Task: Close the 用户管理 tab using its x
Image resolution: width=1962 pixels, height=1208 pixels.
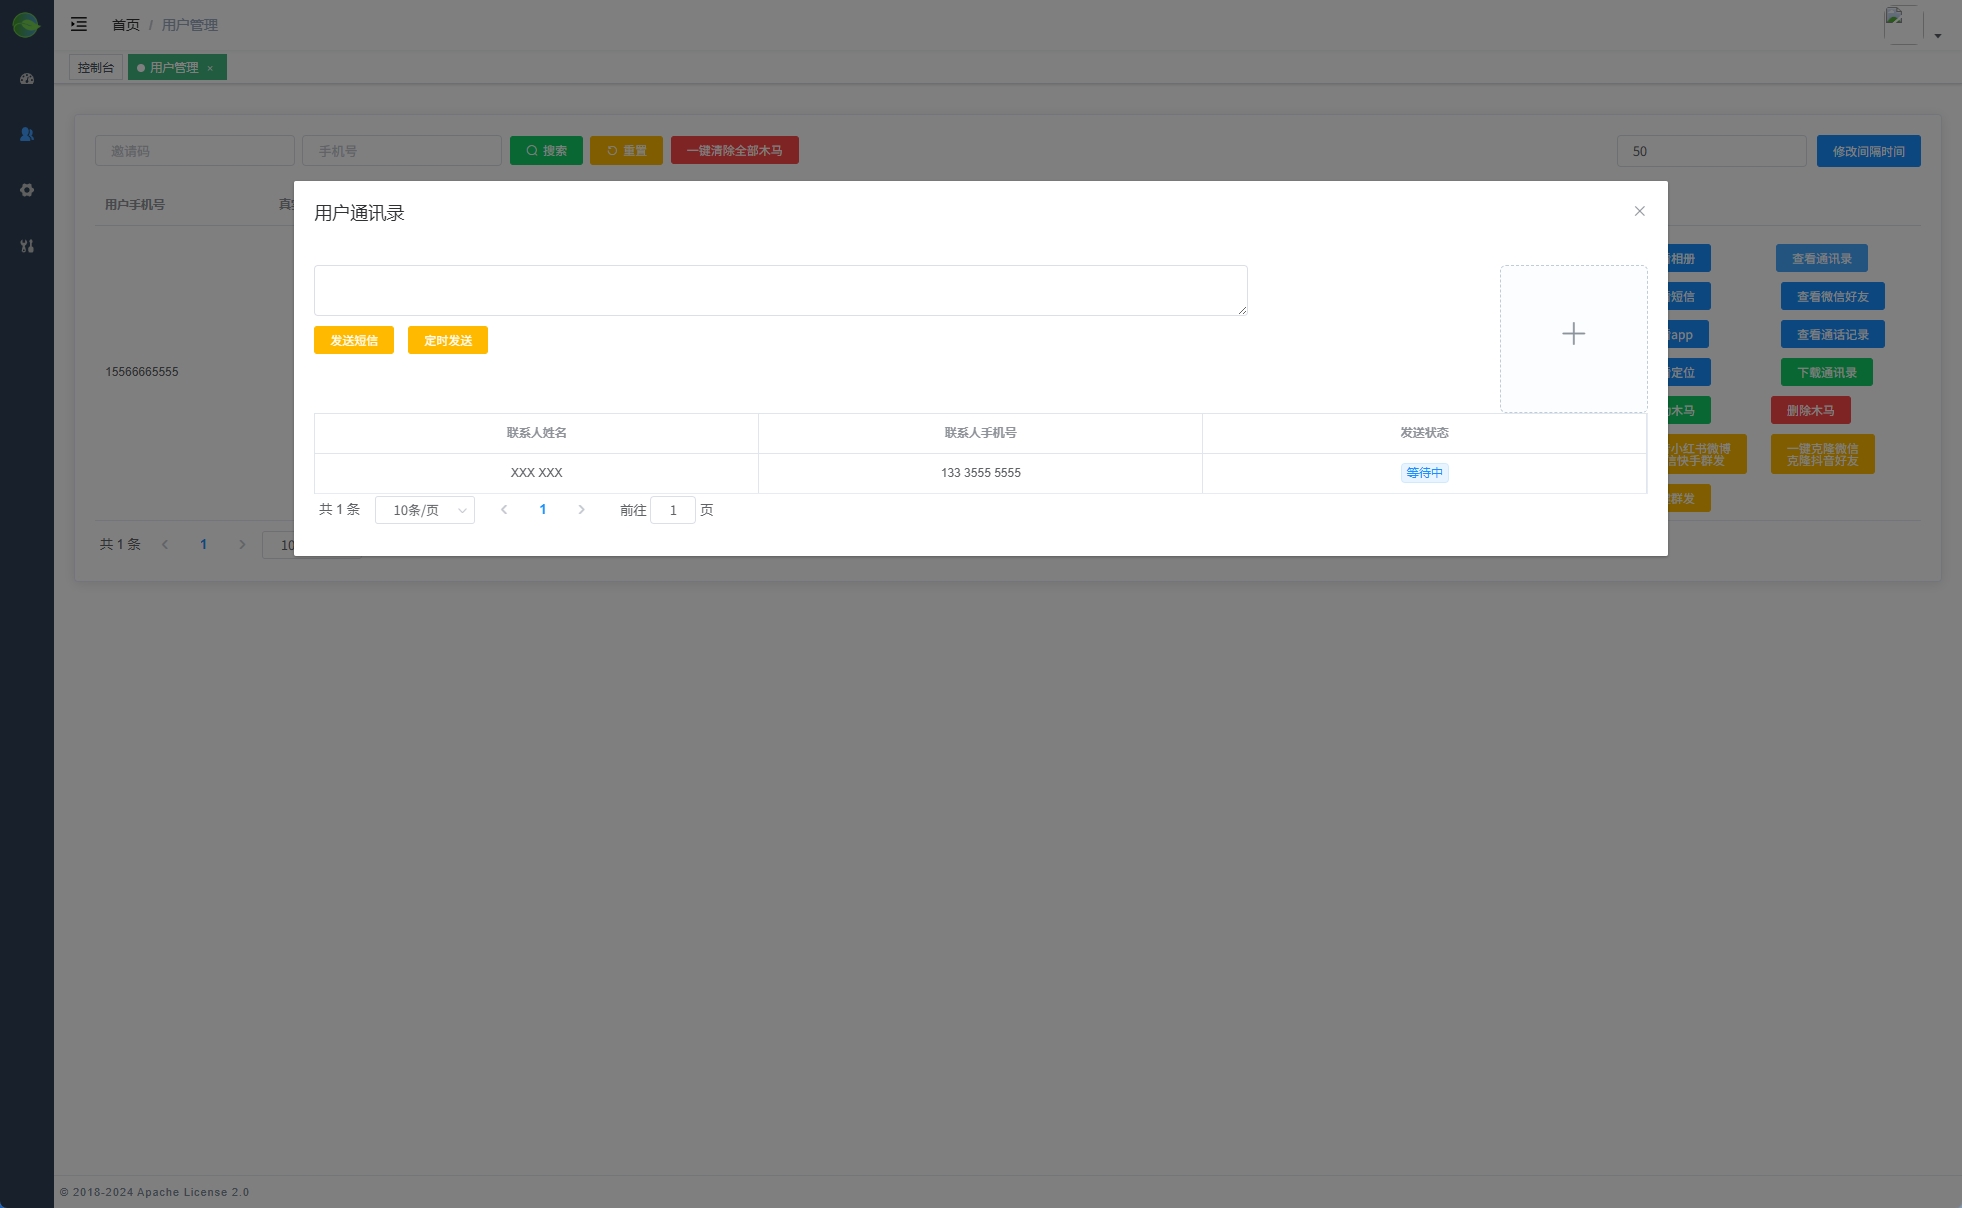Action: coord(210,68)
